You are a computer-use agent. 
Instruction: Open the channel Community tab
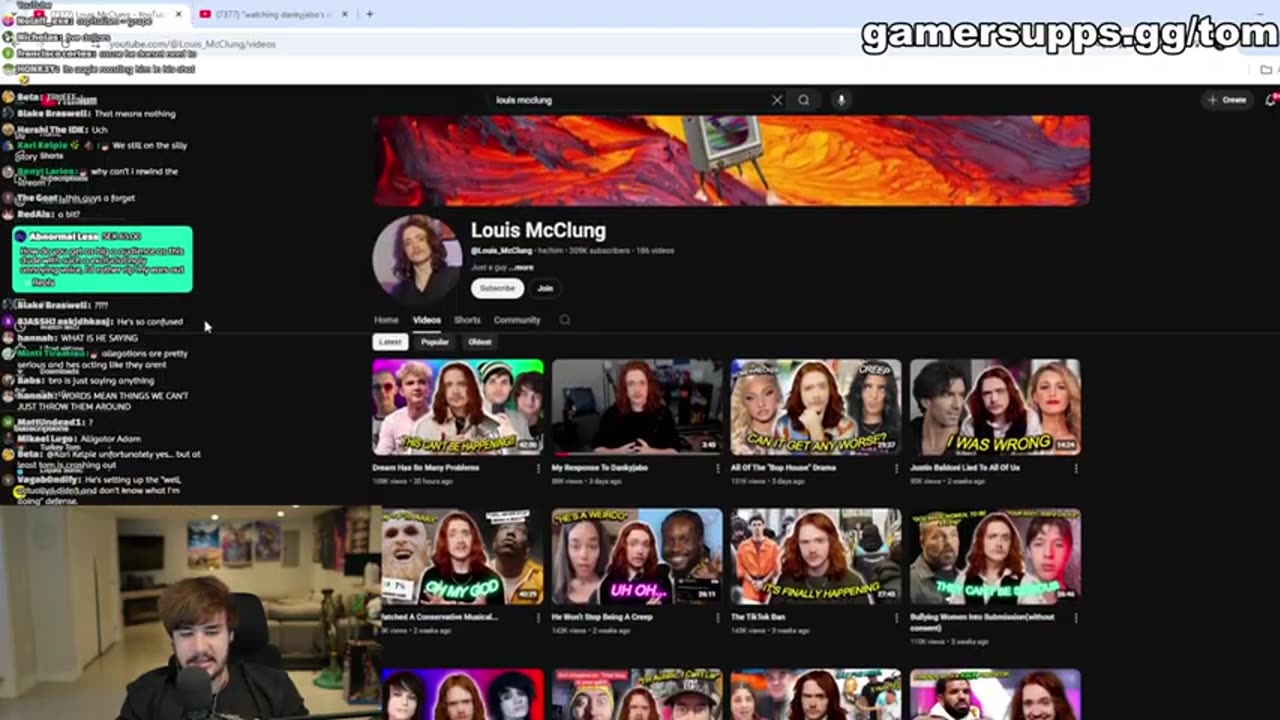click(x=517, y=320)
